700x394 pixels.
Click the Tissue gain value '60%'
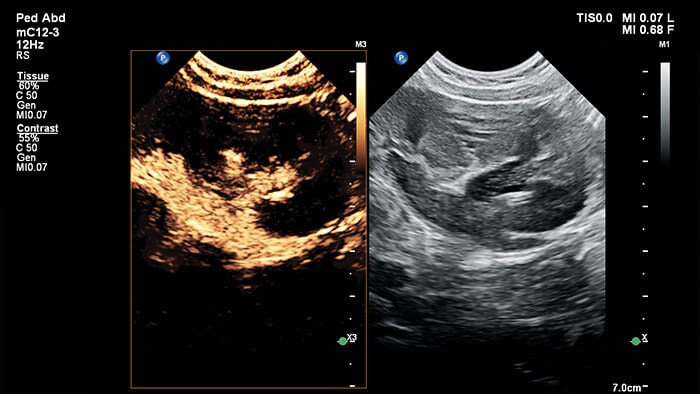(29, 86)
